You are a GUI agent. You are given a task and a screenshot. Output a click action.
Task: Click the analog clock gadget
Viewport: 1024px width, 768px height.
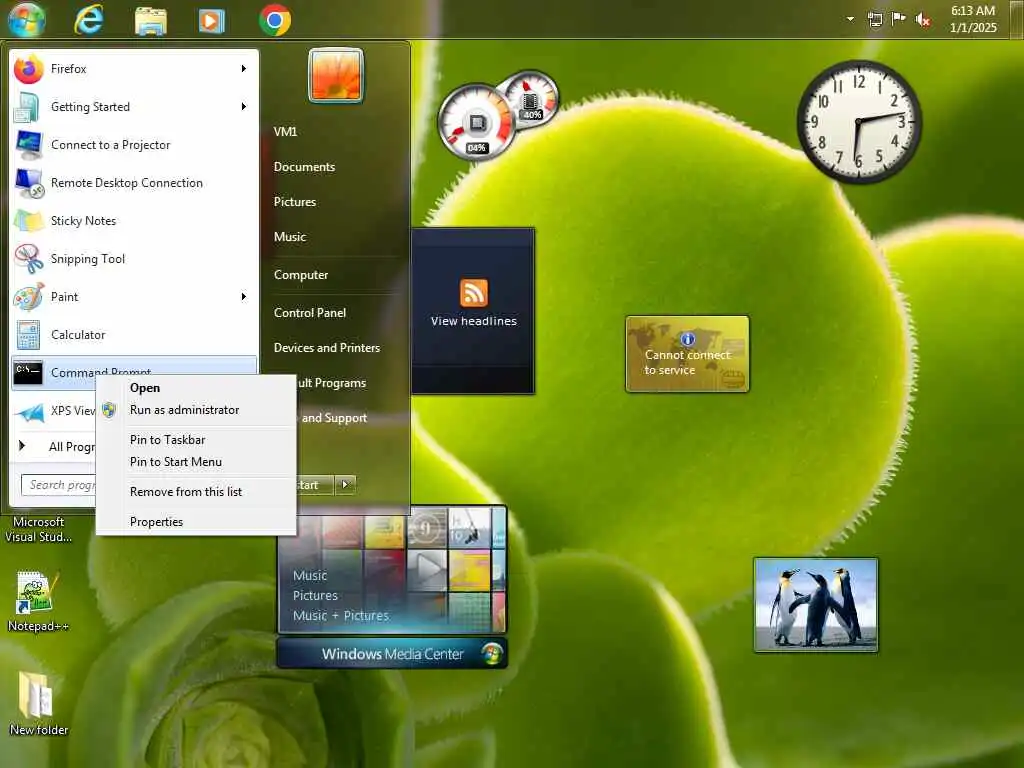click(x=859, y=121)
